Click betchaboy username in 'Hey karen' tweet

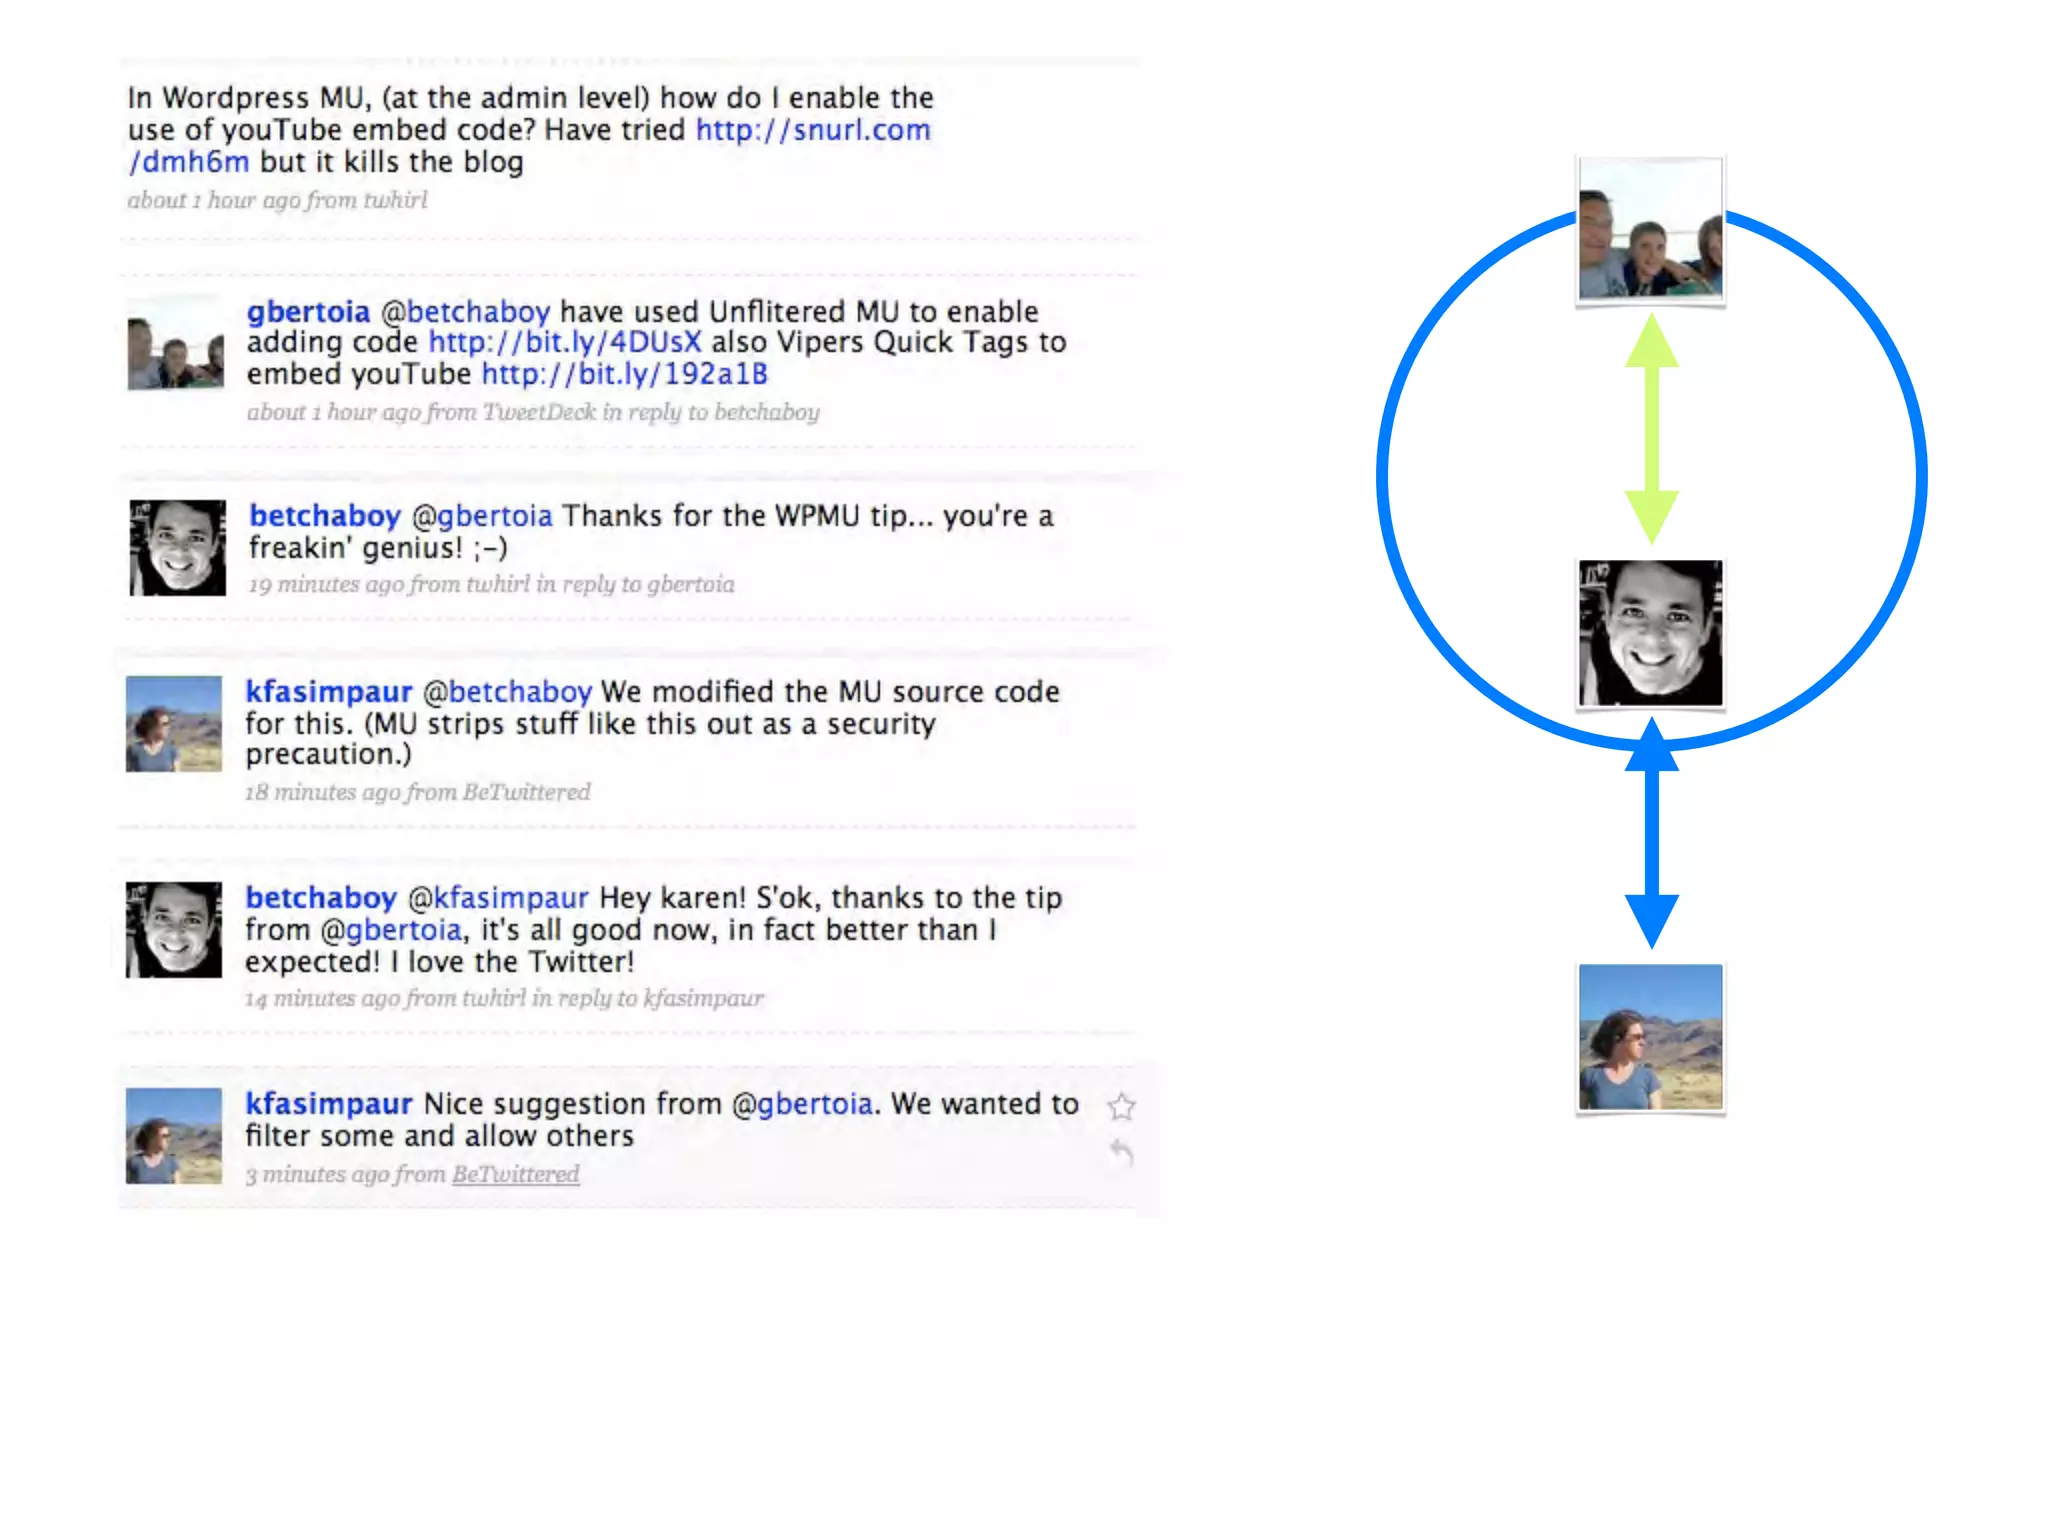tap(321, 898)
